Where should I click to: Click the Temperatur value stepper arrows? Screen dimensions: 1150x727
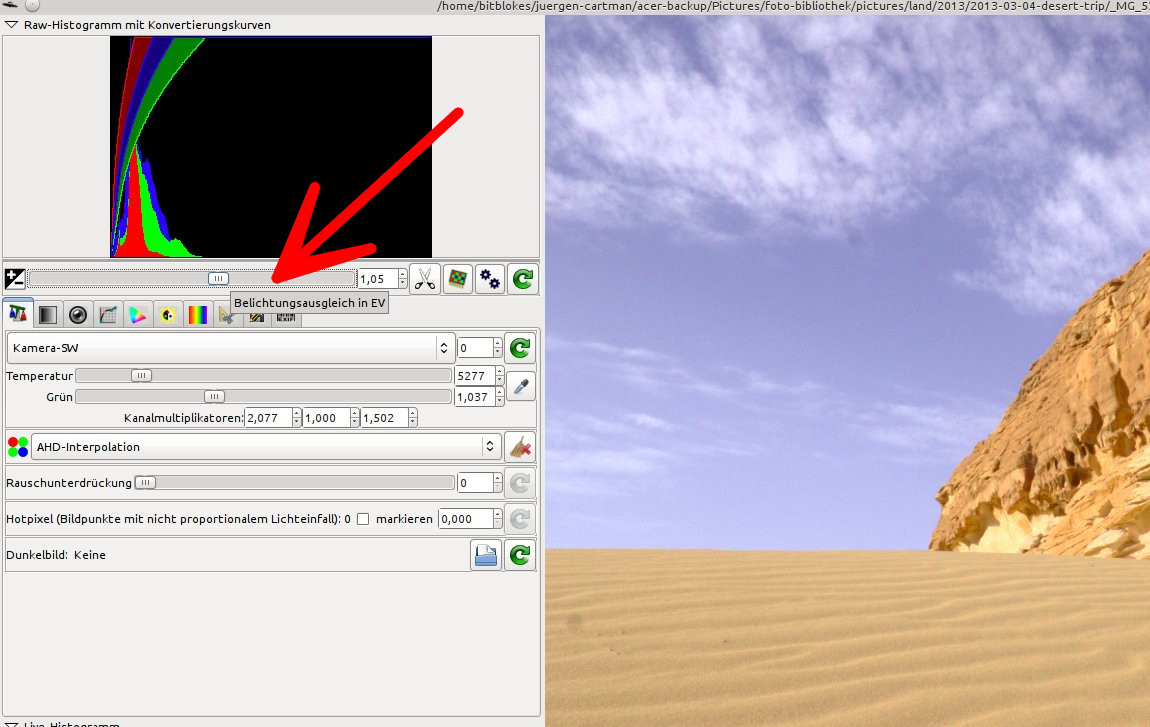tap(499, 376)
